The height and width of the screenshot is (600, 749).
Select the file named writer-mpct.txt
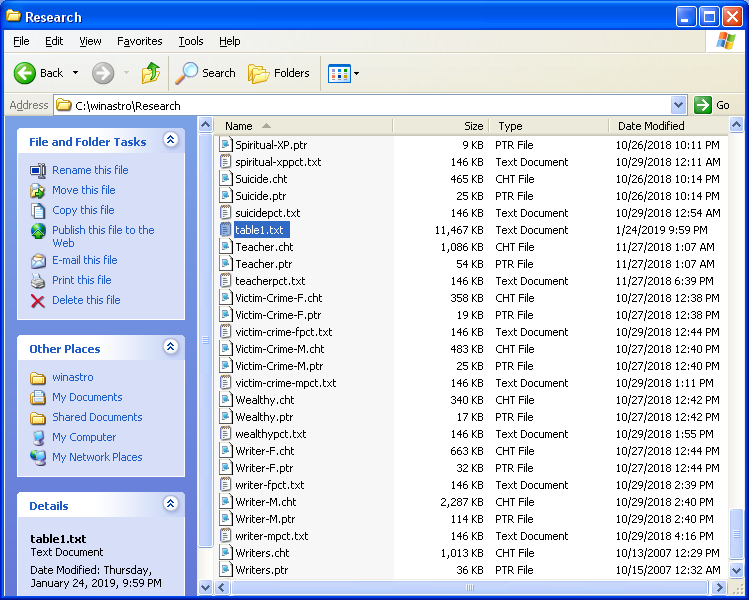pos(272,536)
